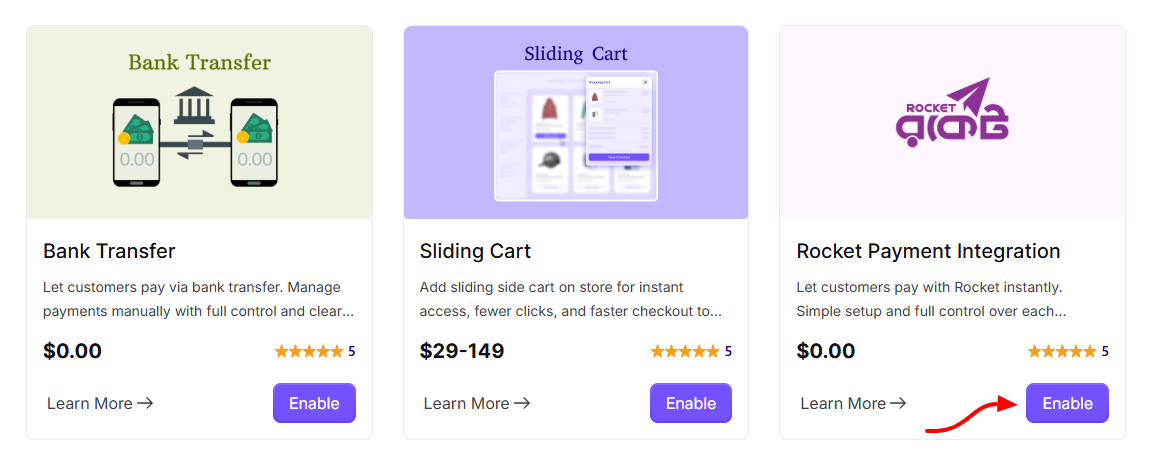This screenshot has height=464, width=1153.
Task: Click the Sliding Cart preview thumbnail
Action: (576, 122)
